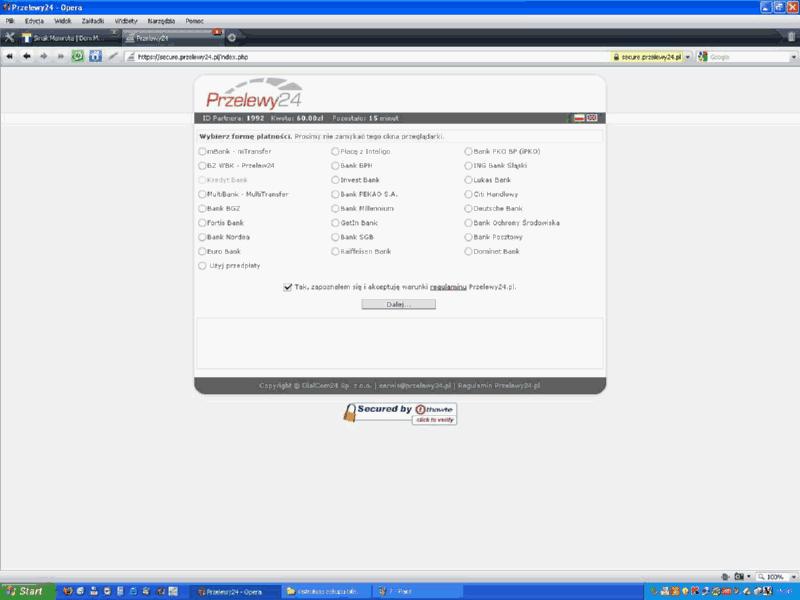
Task: Select mBank - mTransfer payment option
Action: (203, 152)
